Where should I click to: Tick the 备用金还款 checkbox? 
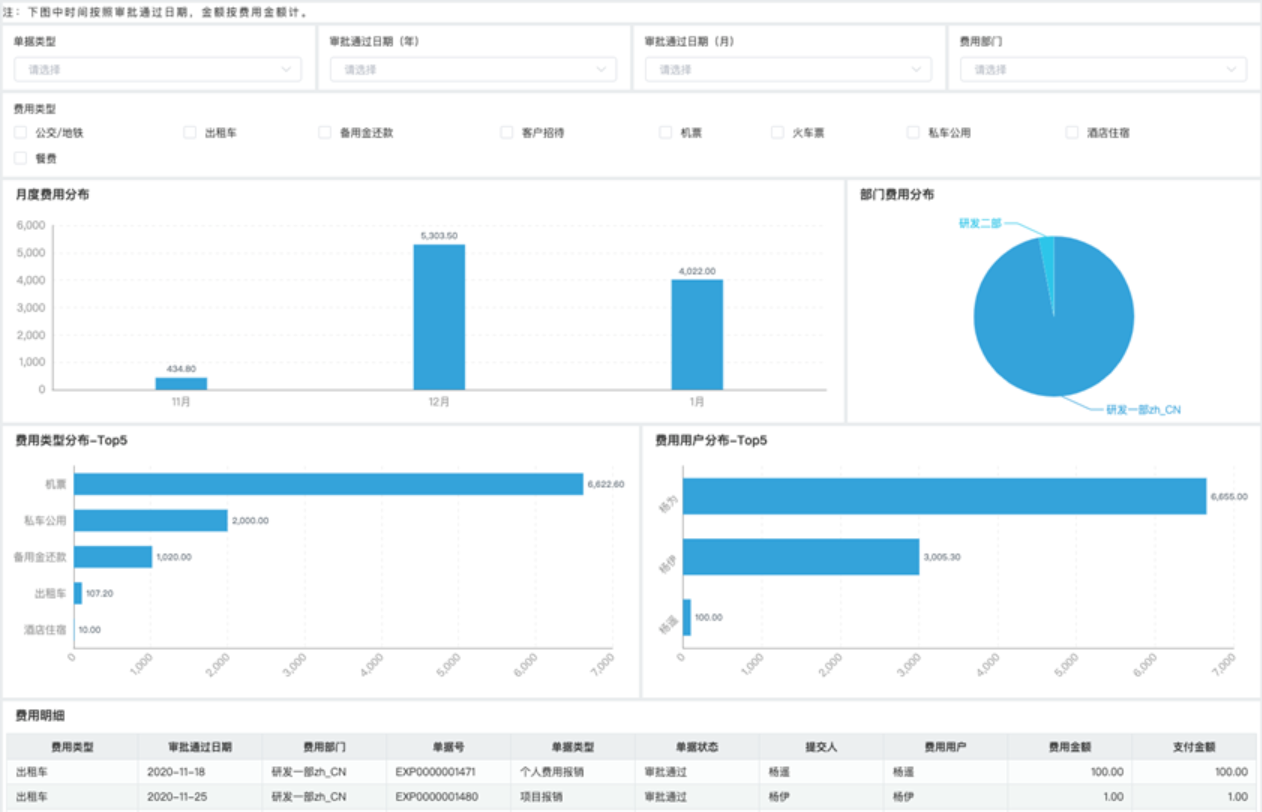tap(325, 132)
